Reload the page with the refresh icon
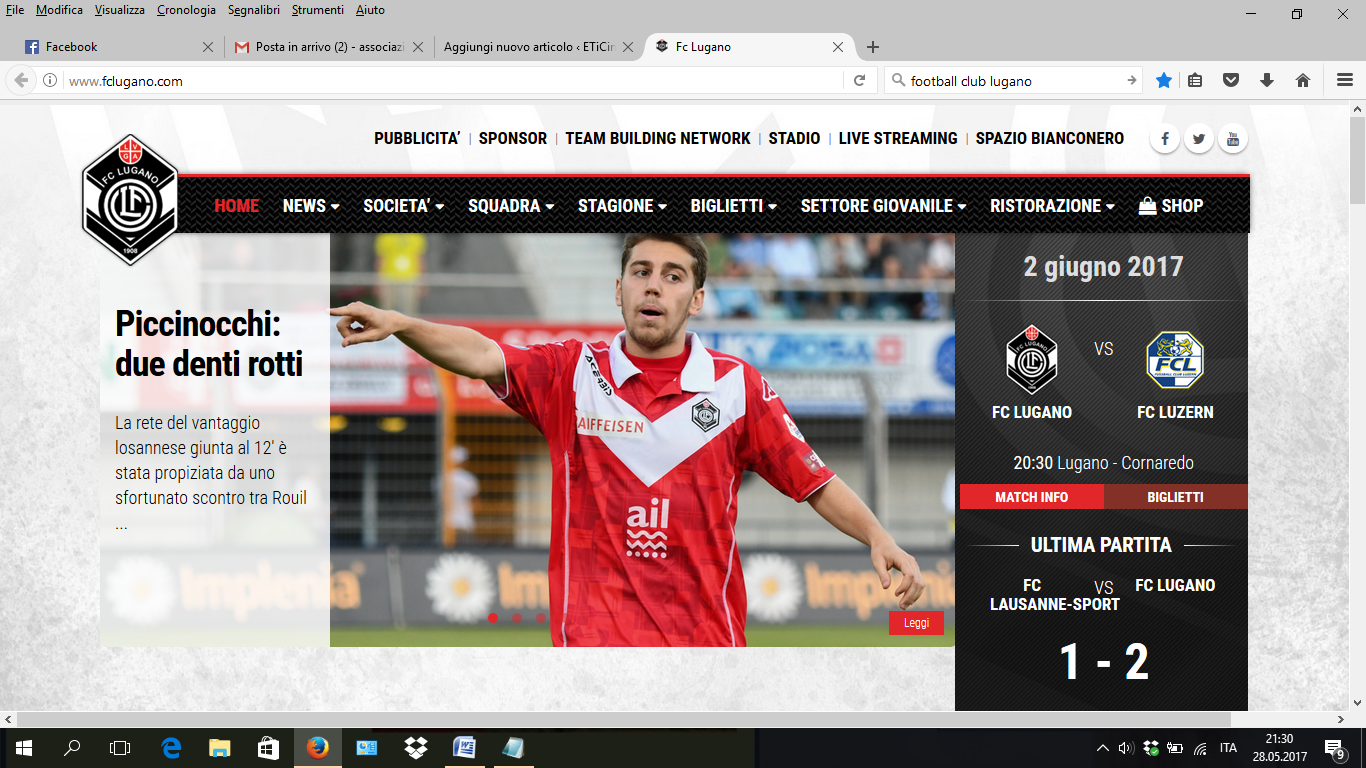The image size is (1366, 768). click(859, 81)
